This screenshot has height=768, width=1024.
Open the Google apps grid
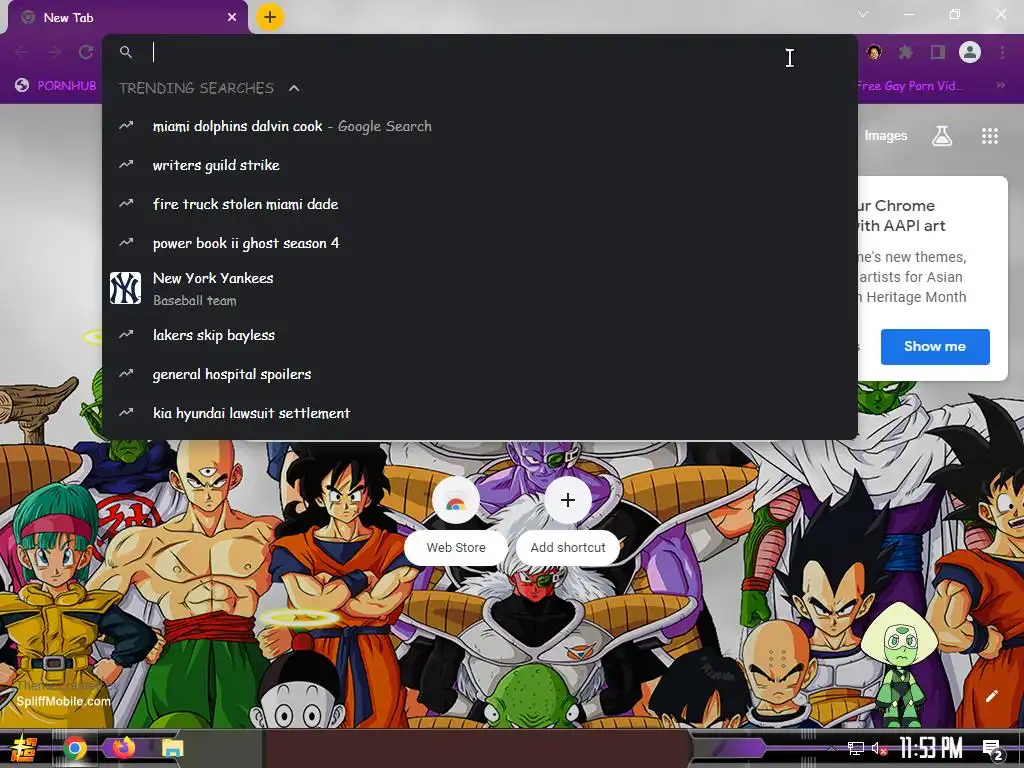(990, 136)
